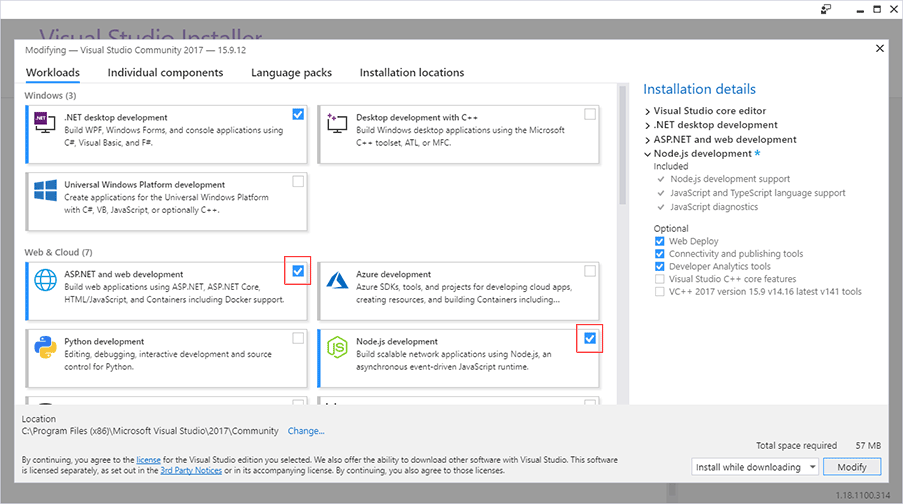Click JavaScript and TypeScript language support item

pyautogui.click(x=757, y=193)
